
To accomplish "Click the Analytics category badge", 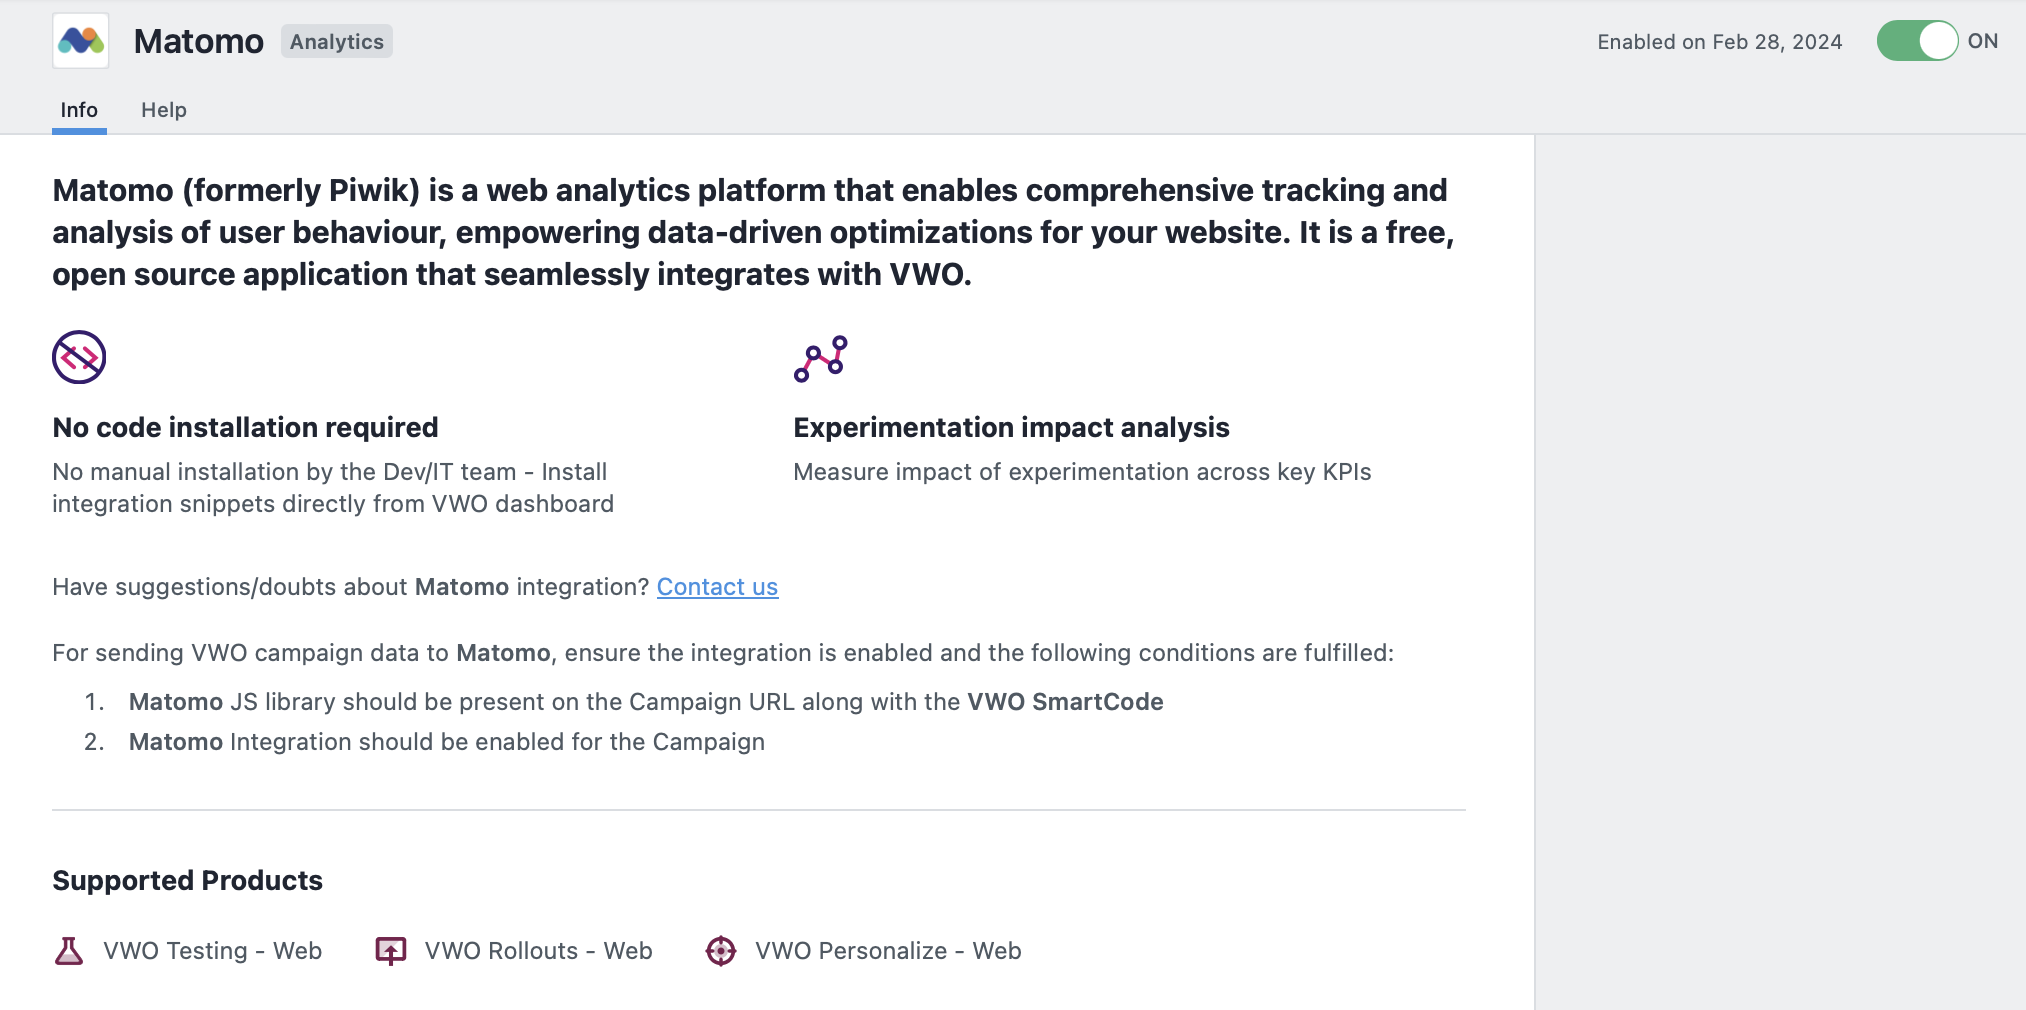I will (337, 42).
